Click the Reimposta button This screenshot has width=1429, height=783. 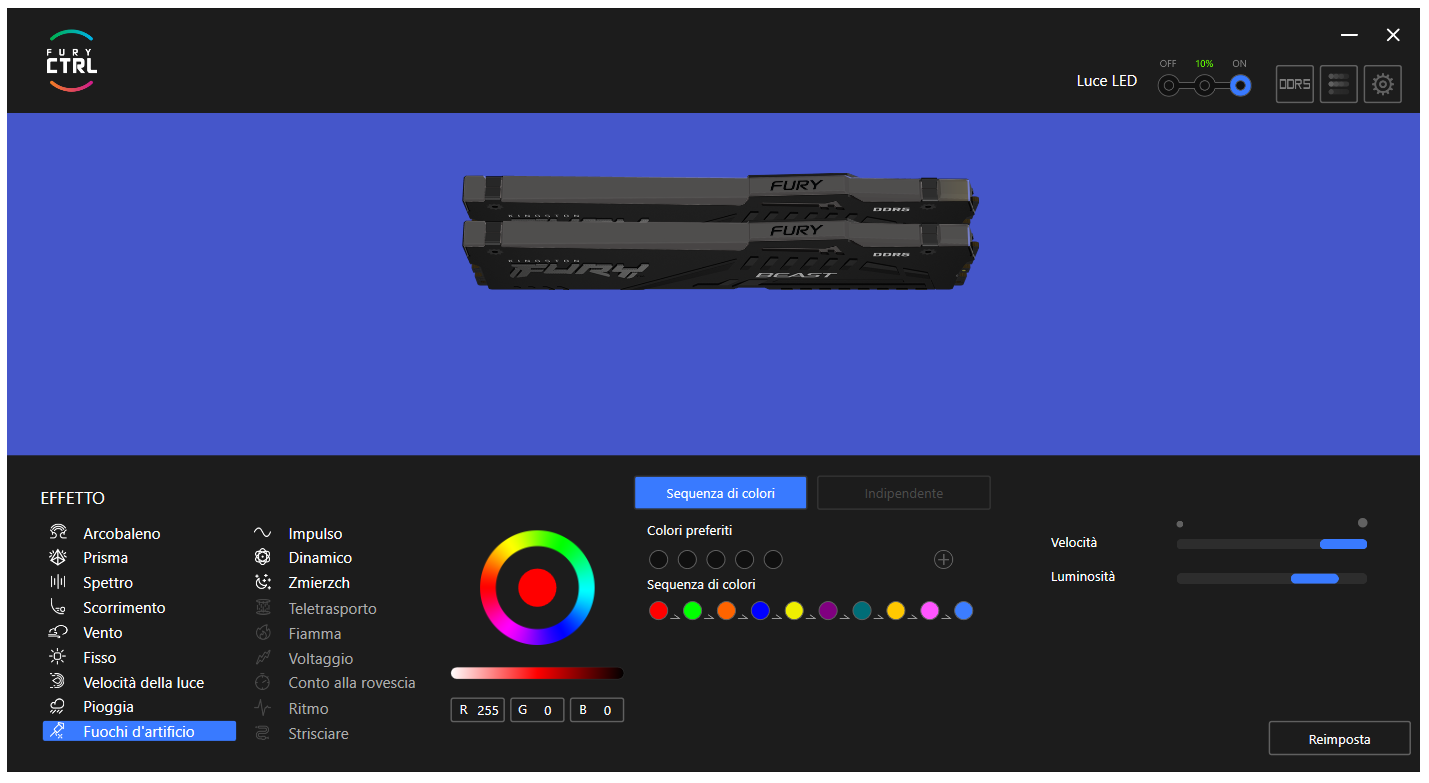pyautogui.click(x=1340, y=739)
